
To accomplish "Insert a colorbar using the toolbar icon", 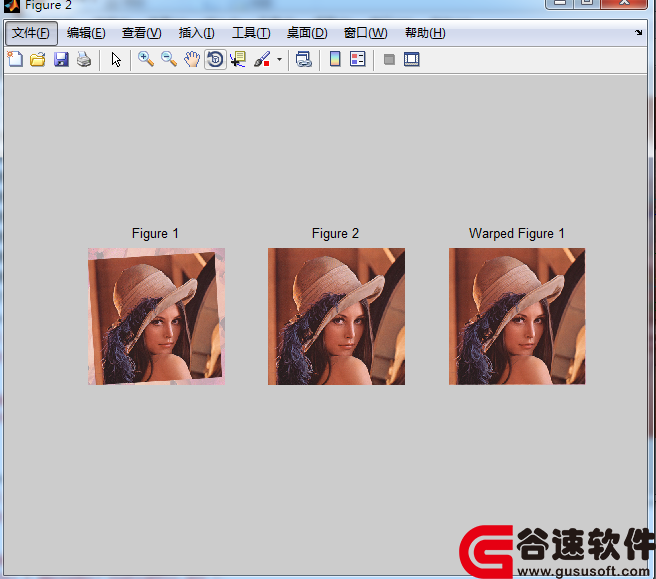I will [335, 59].
